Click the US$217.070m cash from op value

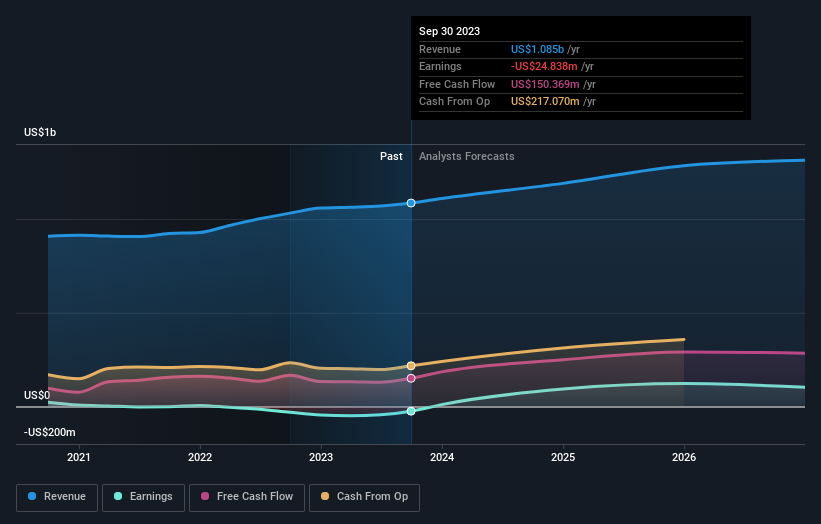pyautogui.click(x=545, y=102)
